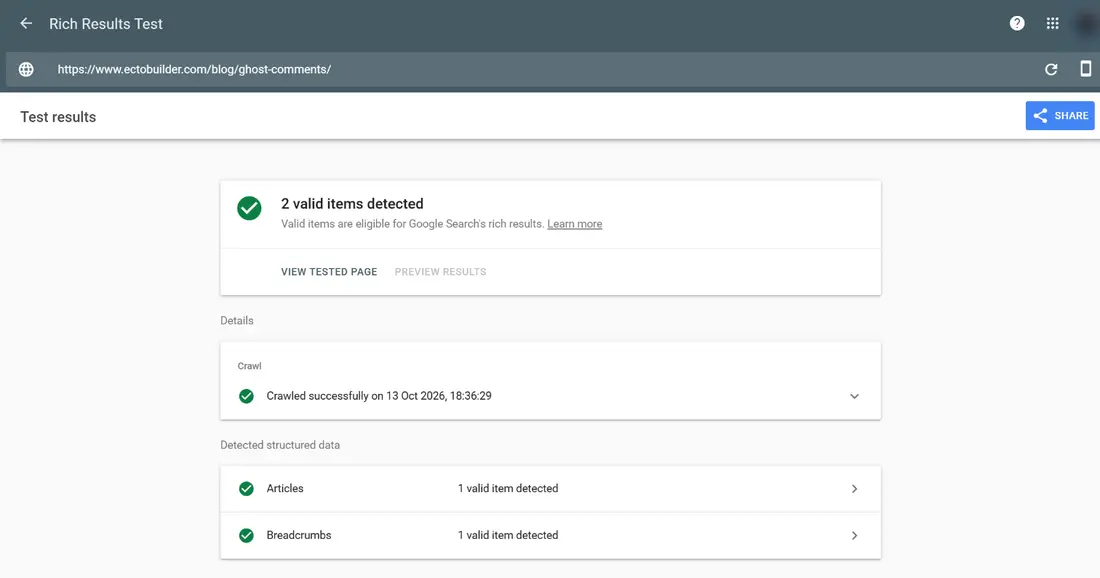Click the green check beside Breadcrumbs
Image resolution: width=1100 pixels, height=578 pixels.
coord(246,535)
